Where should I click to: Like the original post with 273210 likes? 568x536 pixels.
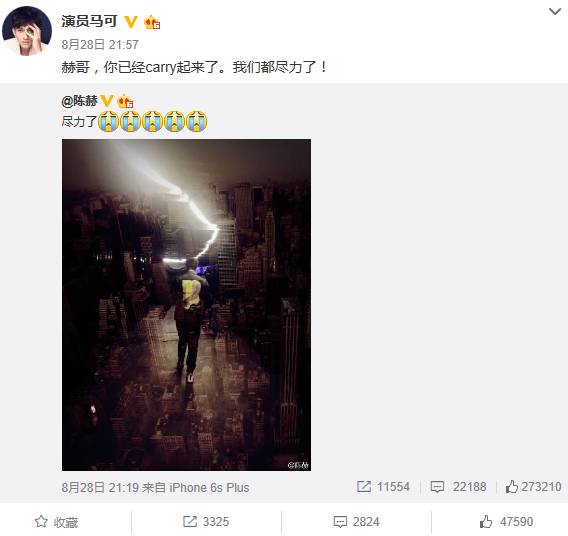[533, 486]
